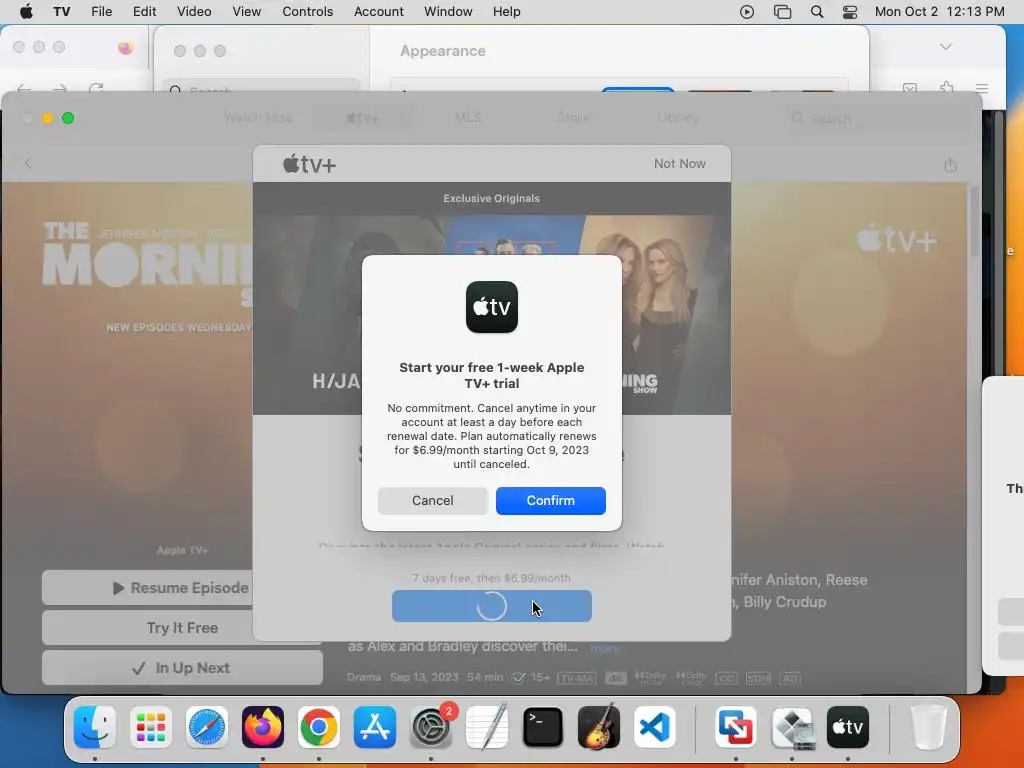Open the Video menu
This screenshot has height=768, width=1024.
coord(194,11)
